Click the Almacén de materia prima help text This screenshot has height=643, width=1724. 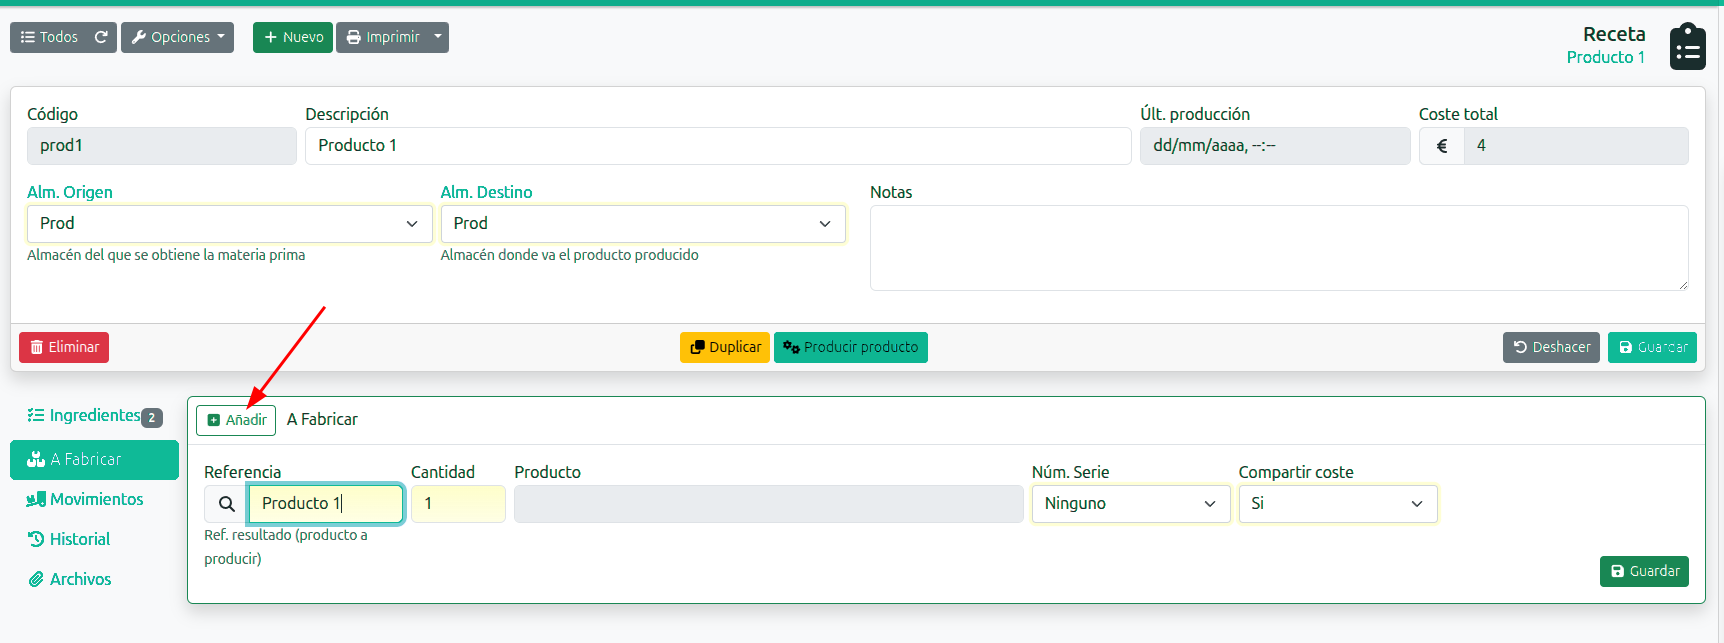click(166, 255)
